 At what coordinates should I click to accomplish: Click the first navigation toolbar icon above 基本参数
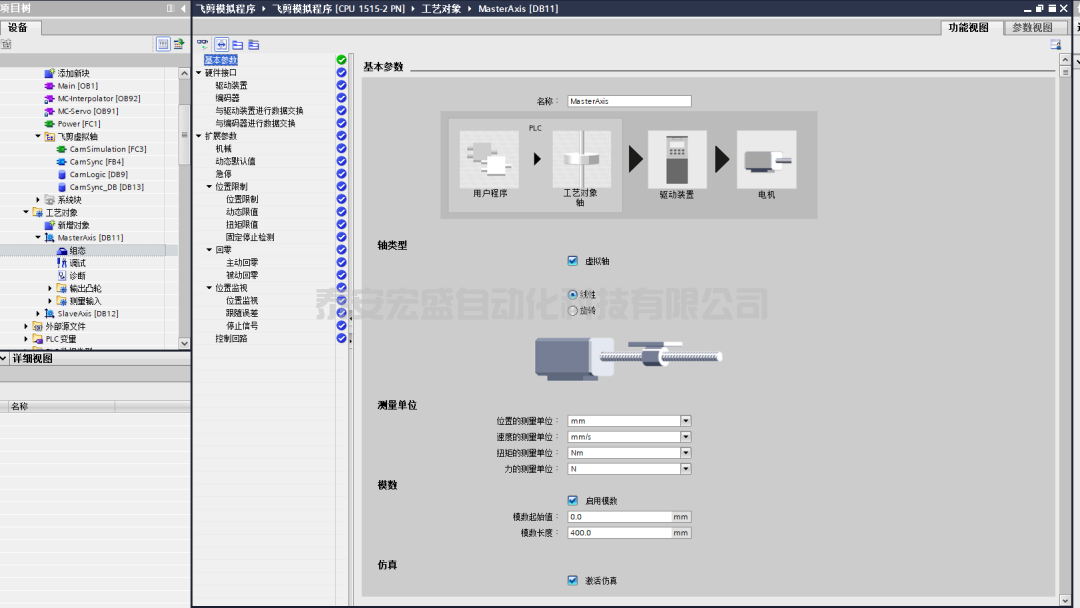tap(203, 45)
